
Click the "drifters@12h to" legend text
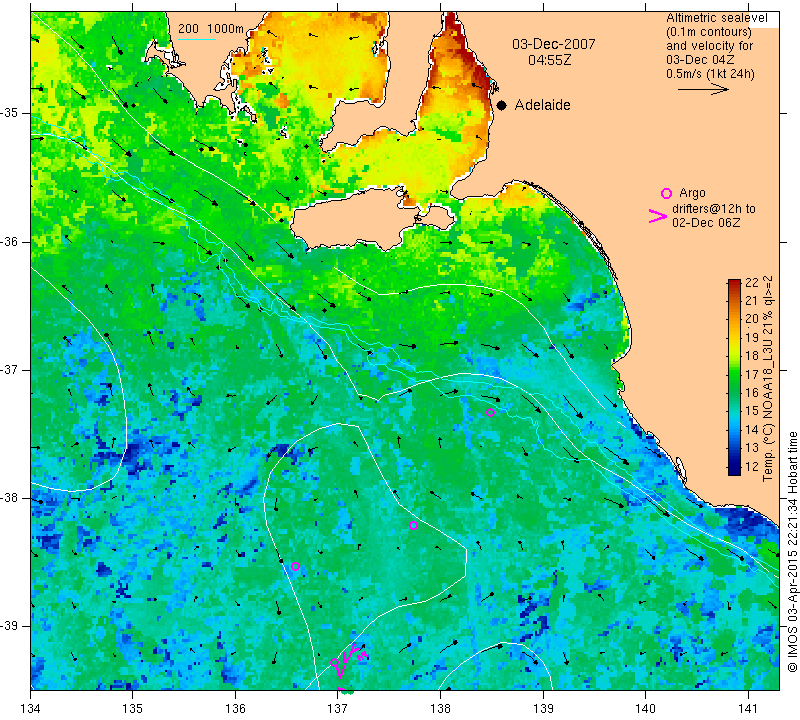[714, 209]
